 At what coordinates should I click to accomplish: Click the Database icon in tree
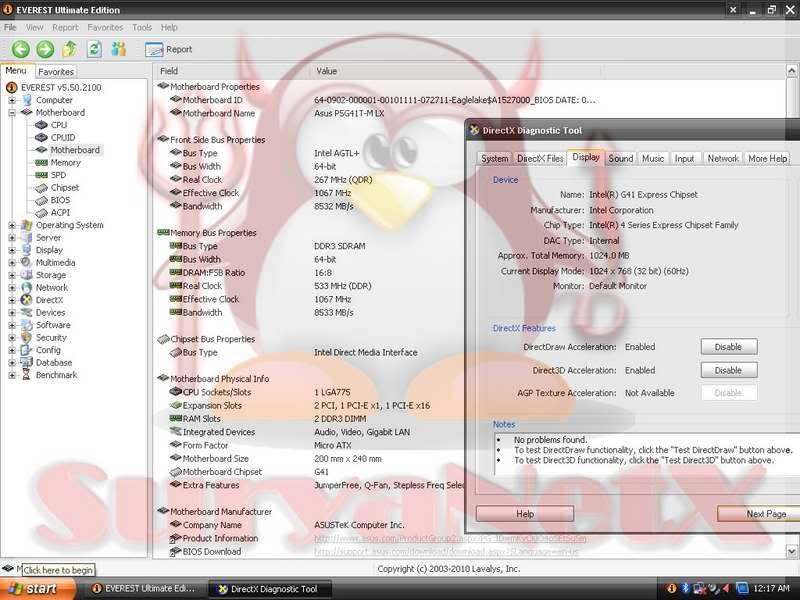27,363
